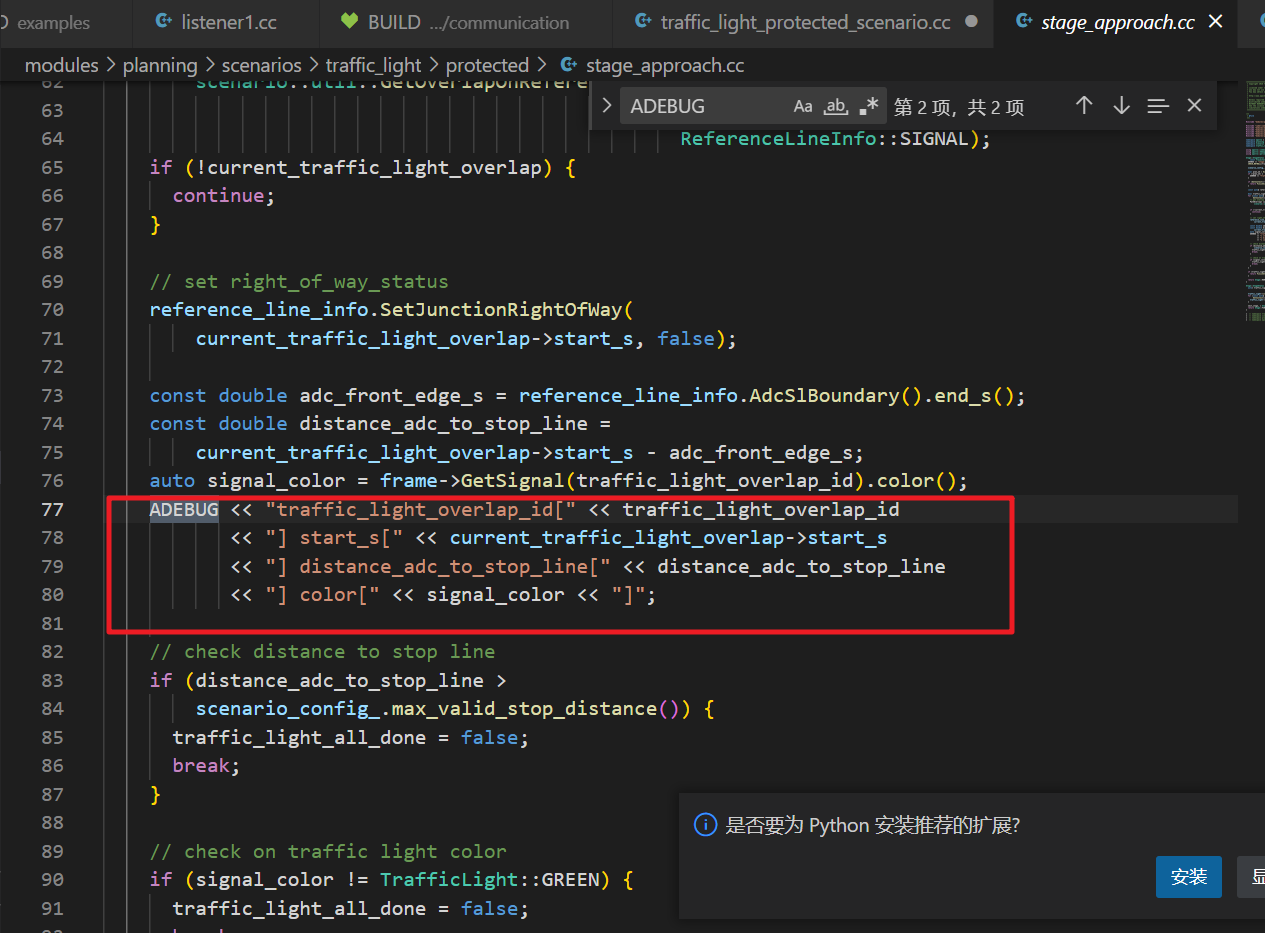
Task: Click the minimap code overview
Action: (x=1255, y=200)
